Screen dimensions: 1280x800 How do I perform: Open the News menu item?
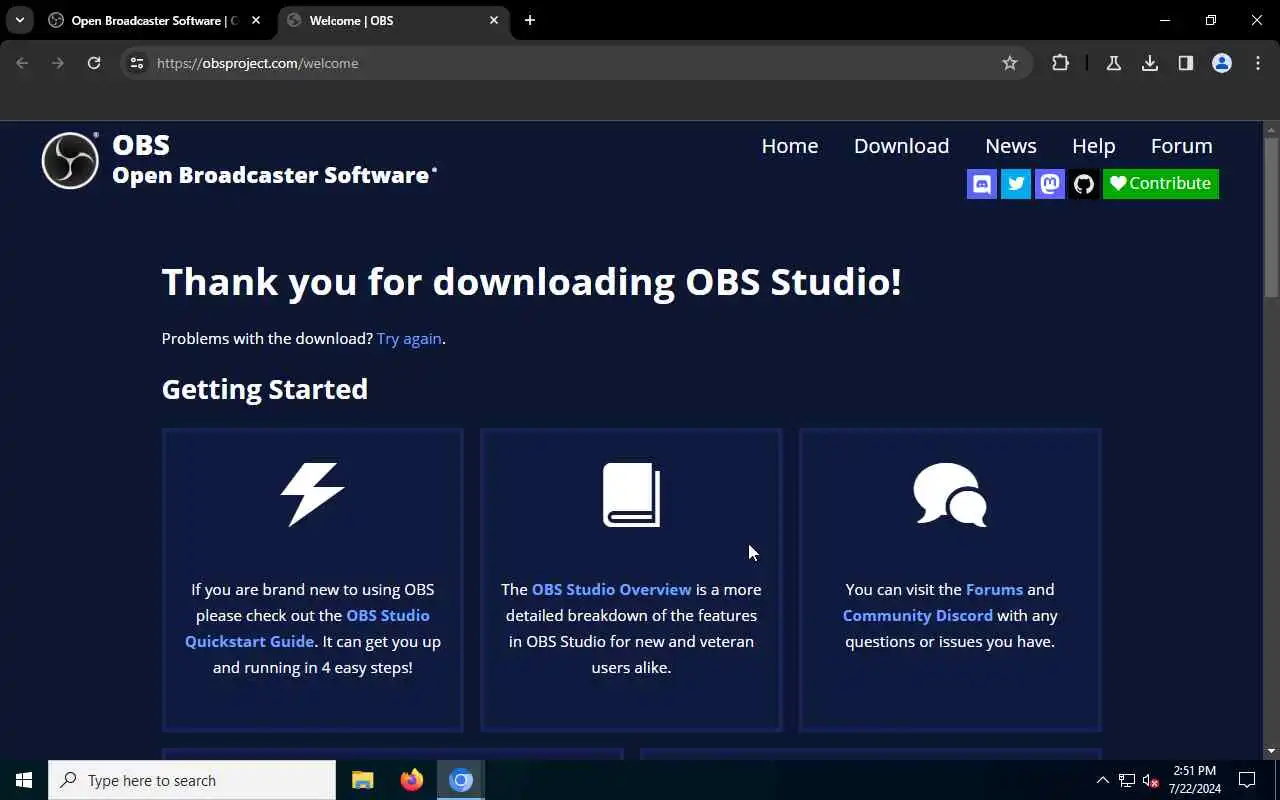(x=1011, y=146)
